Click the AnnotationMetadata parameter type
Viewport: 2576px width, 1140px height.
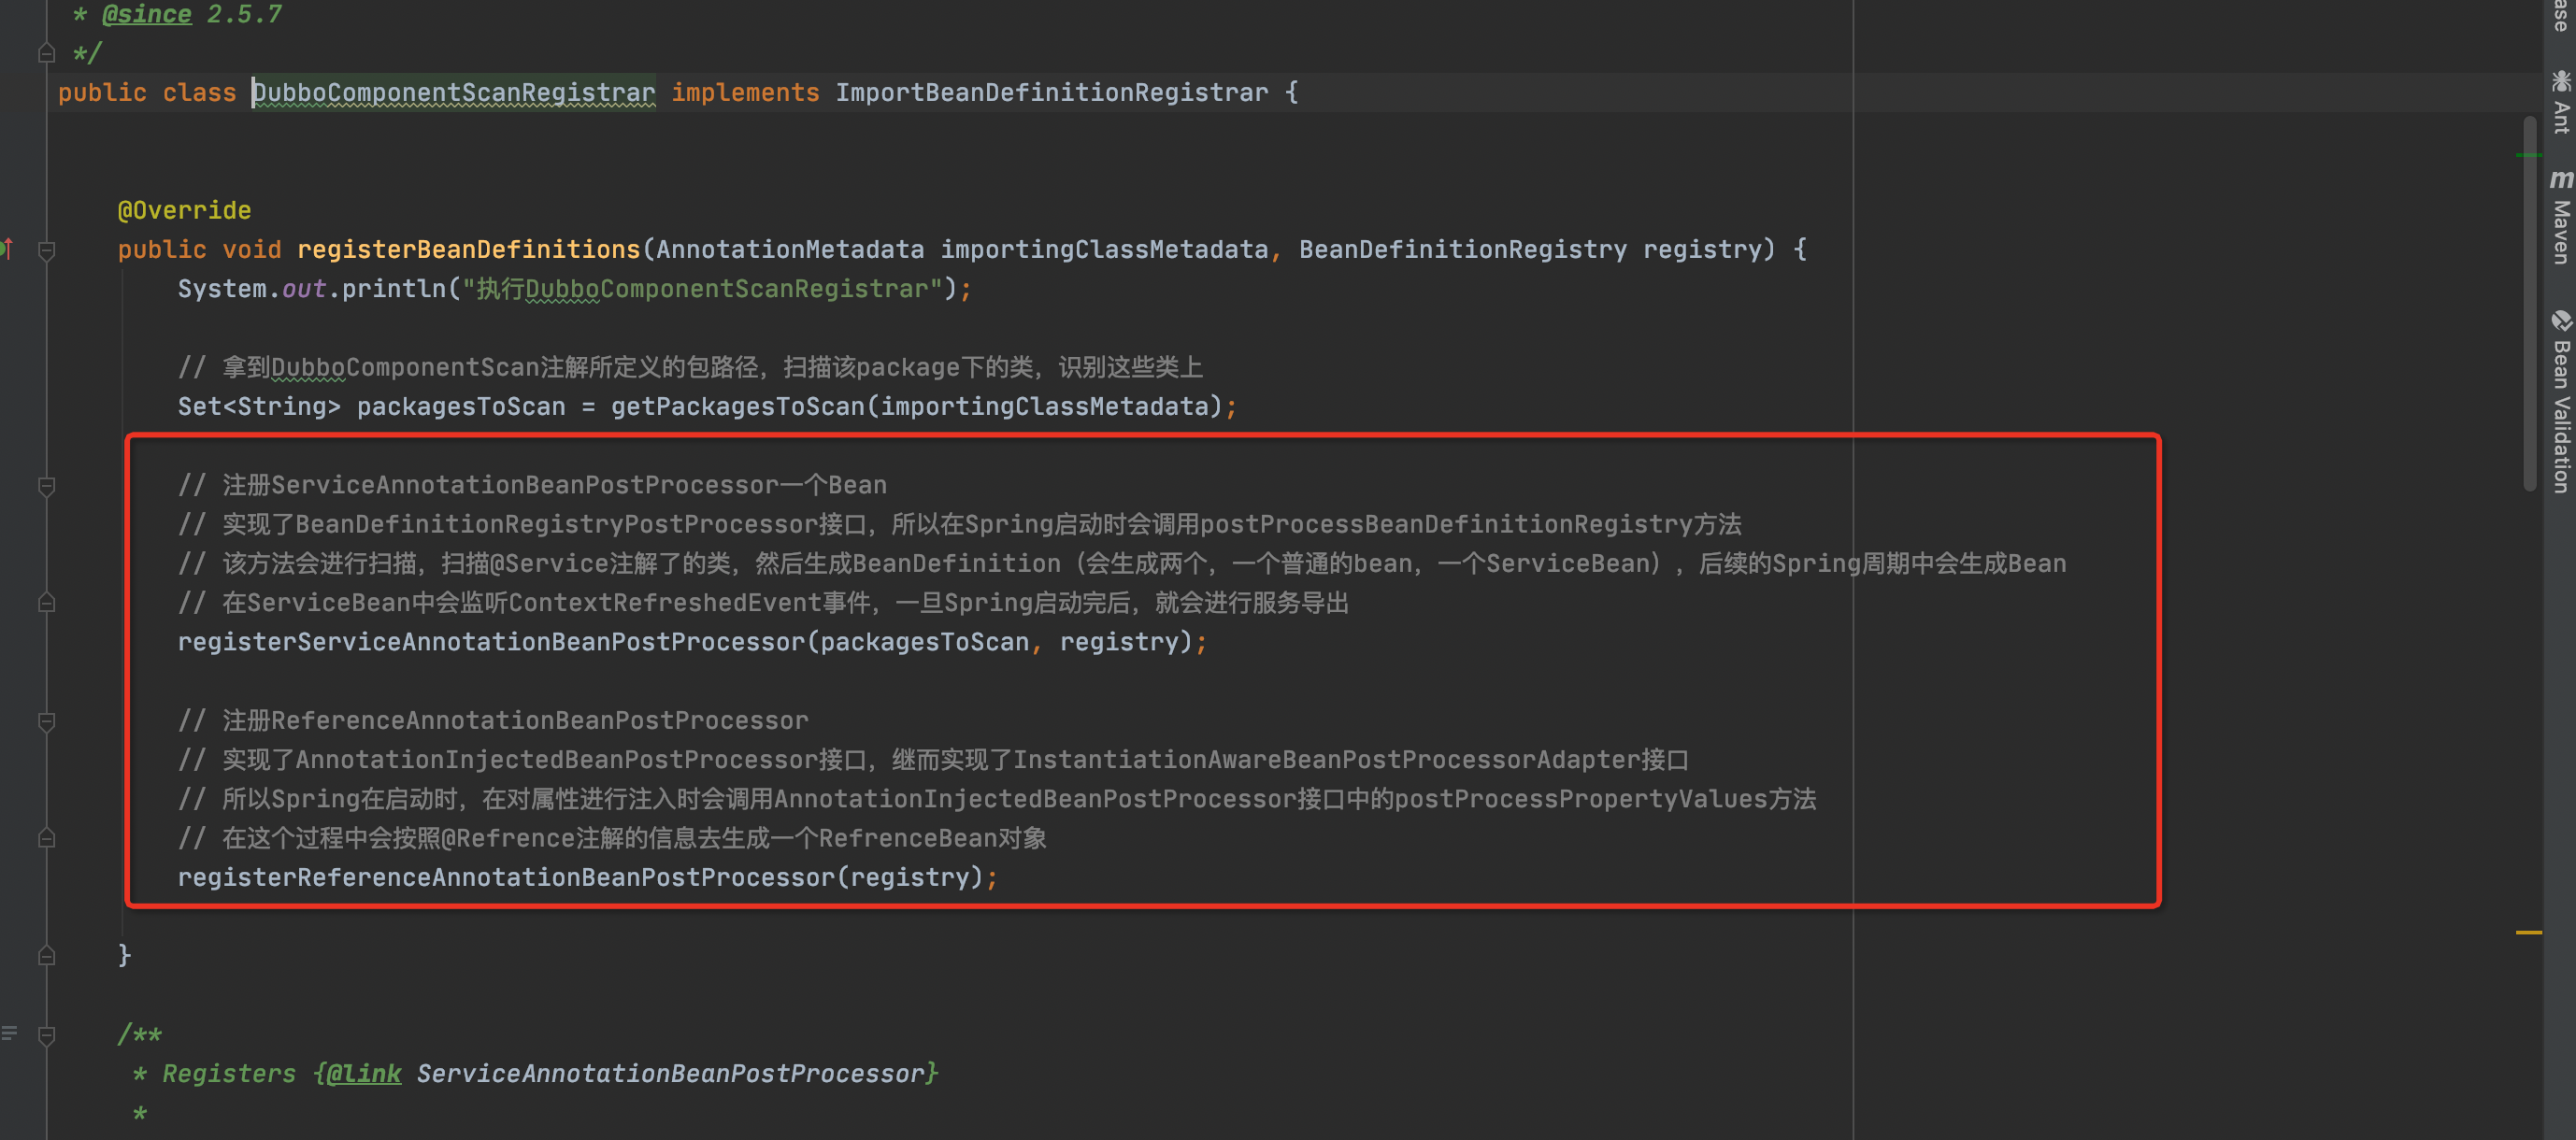(790, 249)
